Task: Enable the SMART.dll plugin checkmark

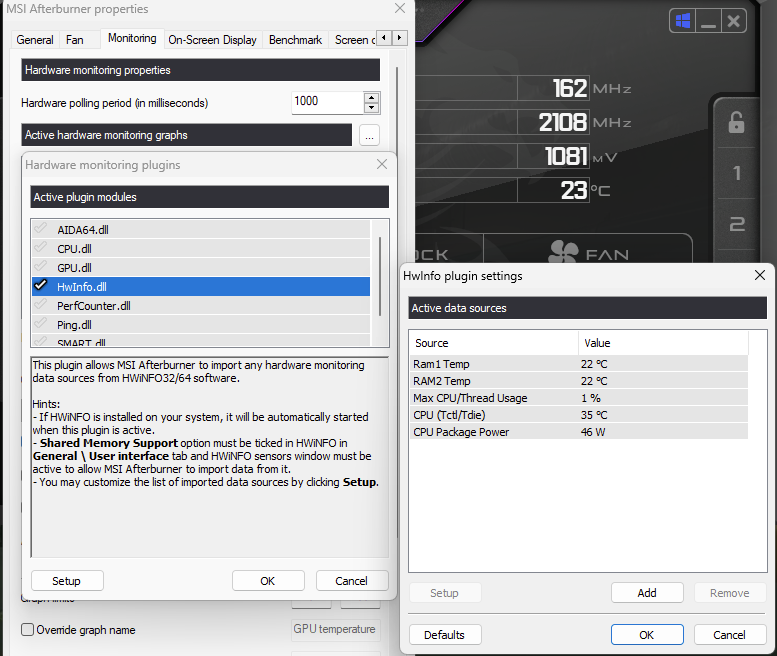Action: (41, 341)
